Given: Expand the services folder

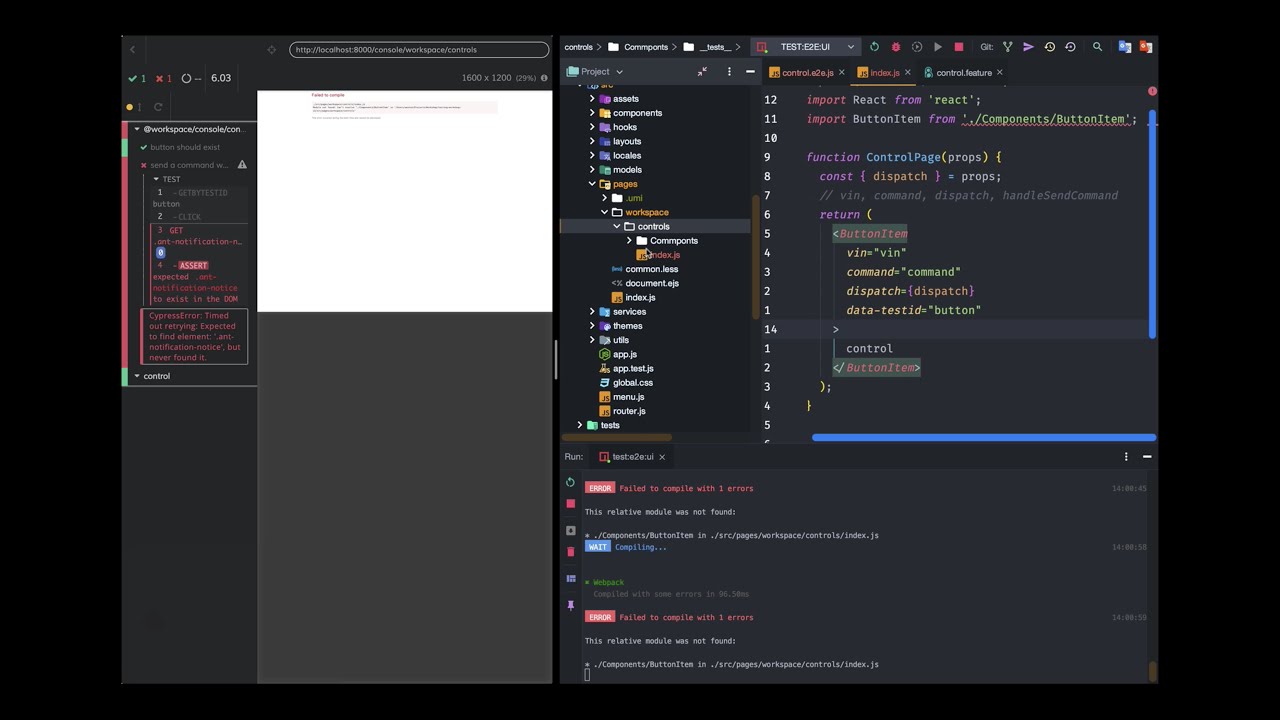Looking at the screenshot, I should click(592, 312).
